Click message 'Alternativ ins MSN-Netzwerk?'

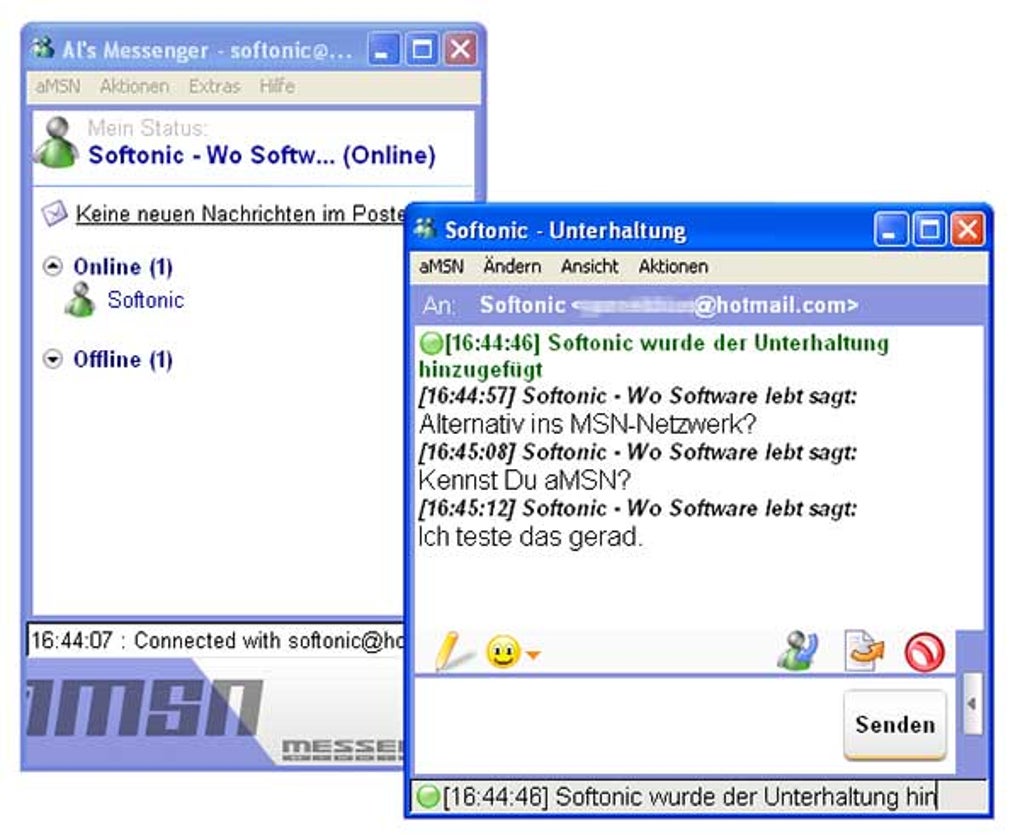click(x=587, y=424)
